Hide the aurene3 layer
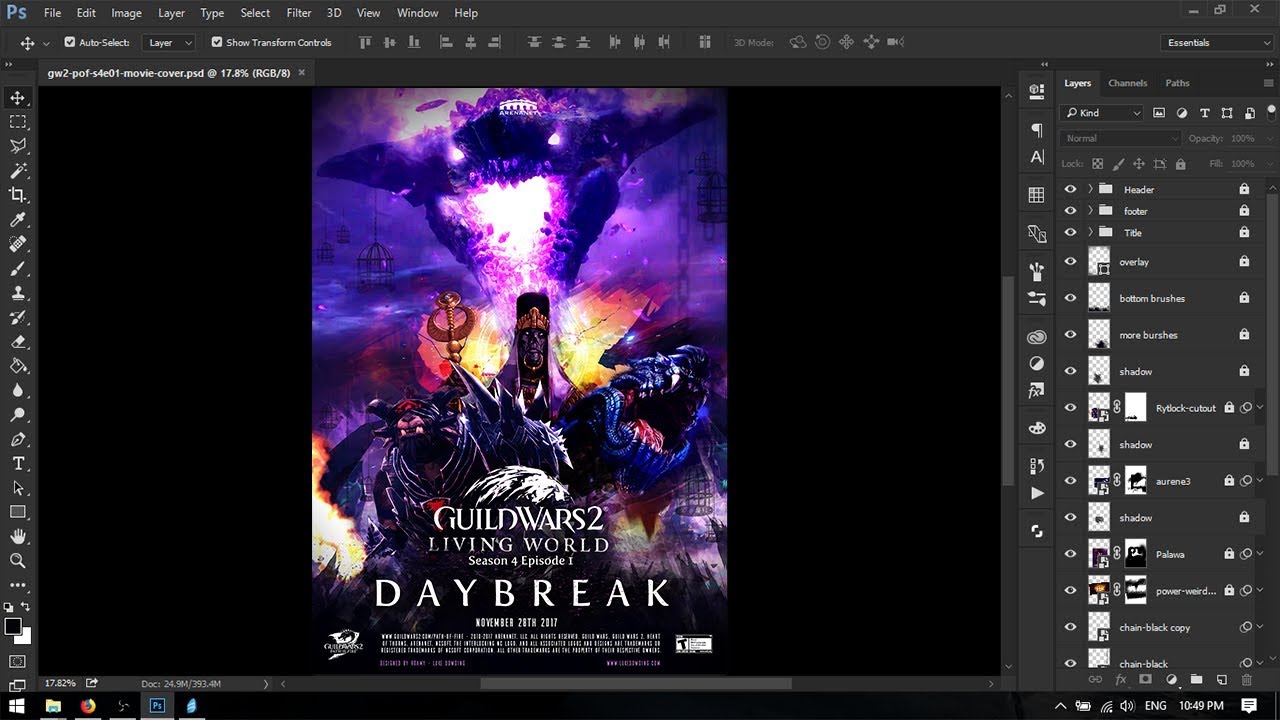Screen dimensions: 1280x720 point(1070,481)
